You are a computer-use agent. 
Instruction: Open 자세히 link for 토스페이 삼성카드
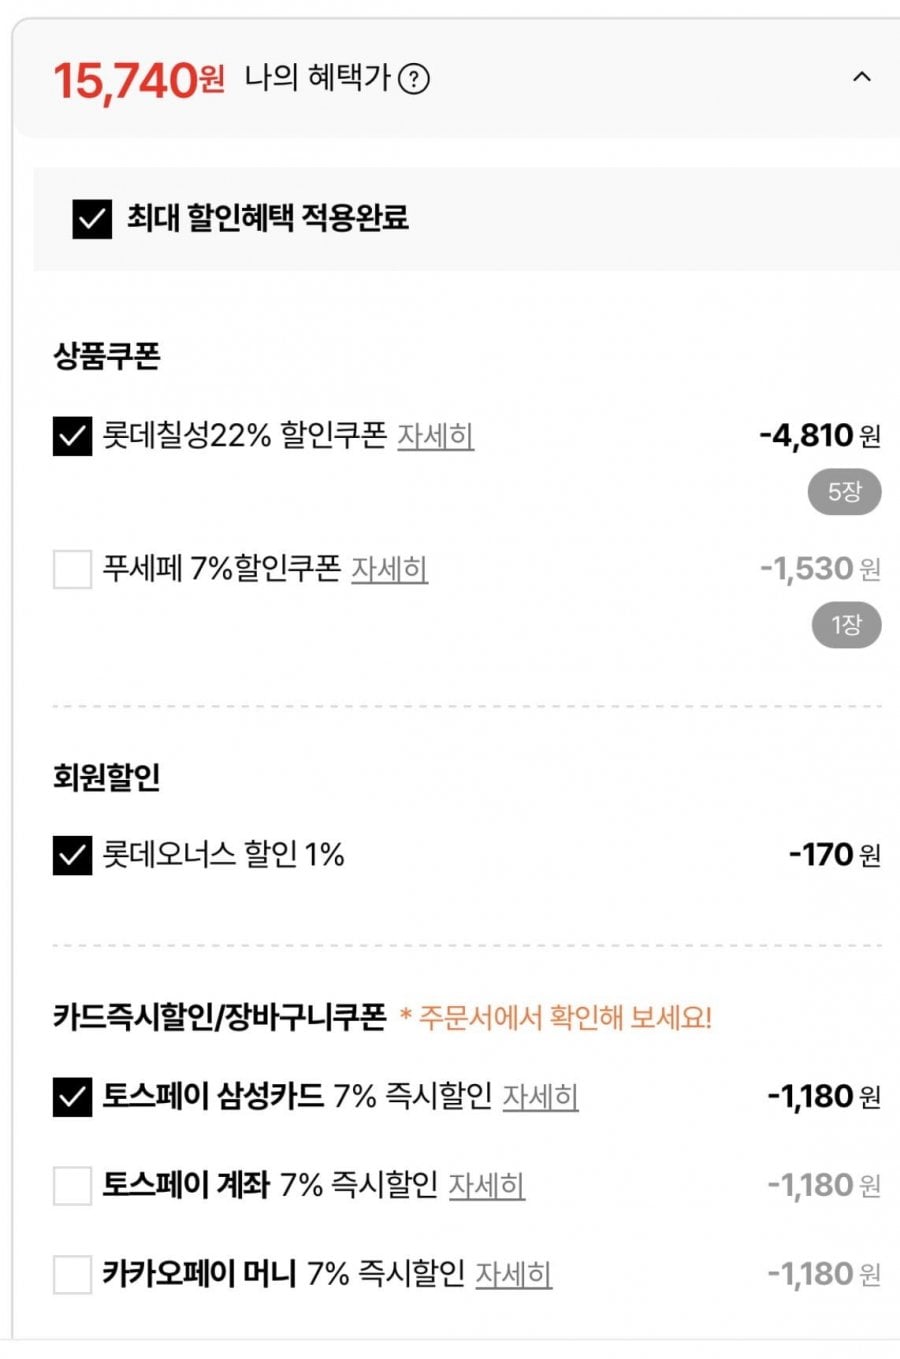[x=540, y=1096]
